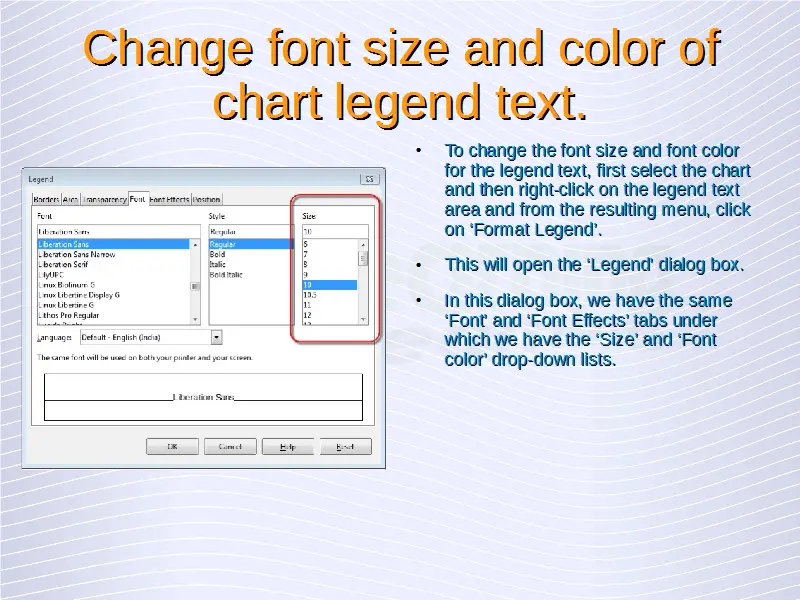Viewport: 800px width, 600px height.
Task: Click the font list scroll-down arrow
Action: (x=195, y=321)
